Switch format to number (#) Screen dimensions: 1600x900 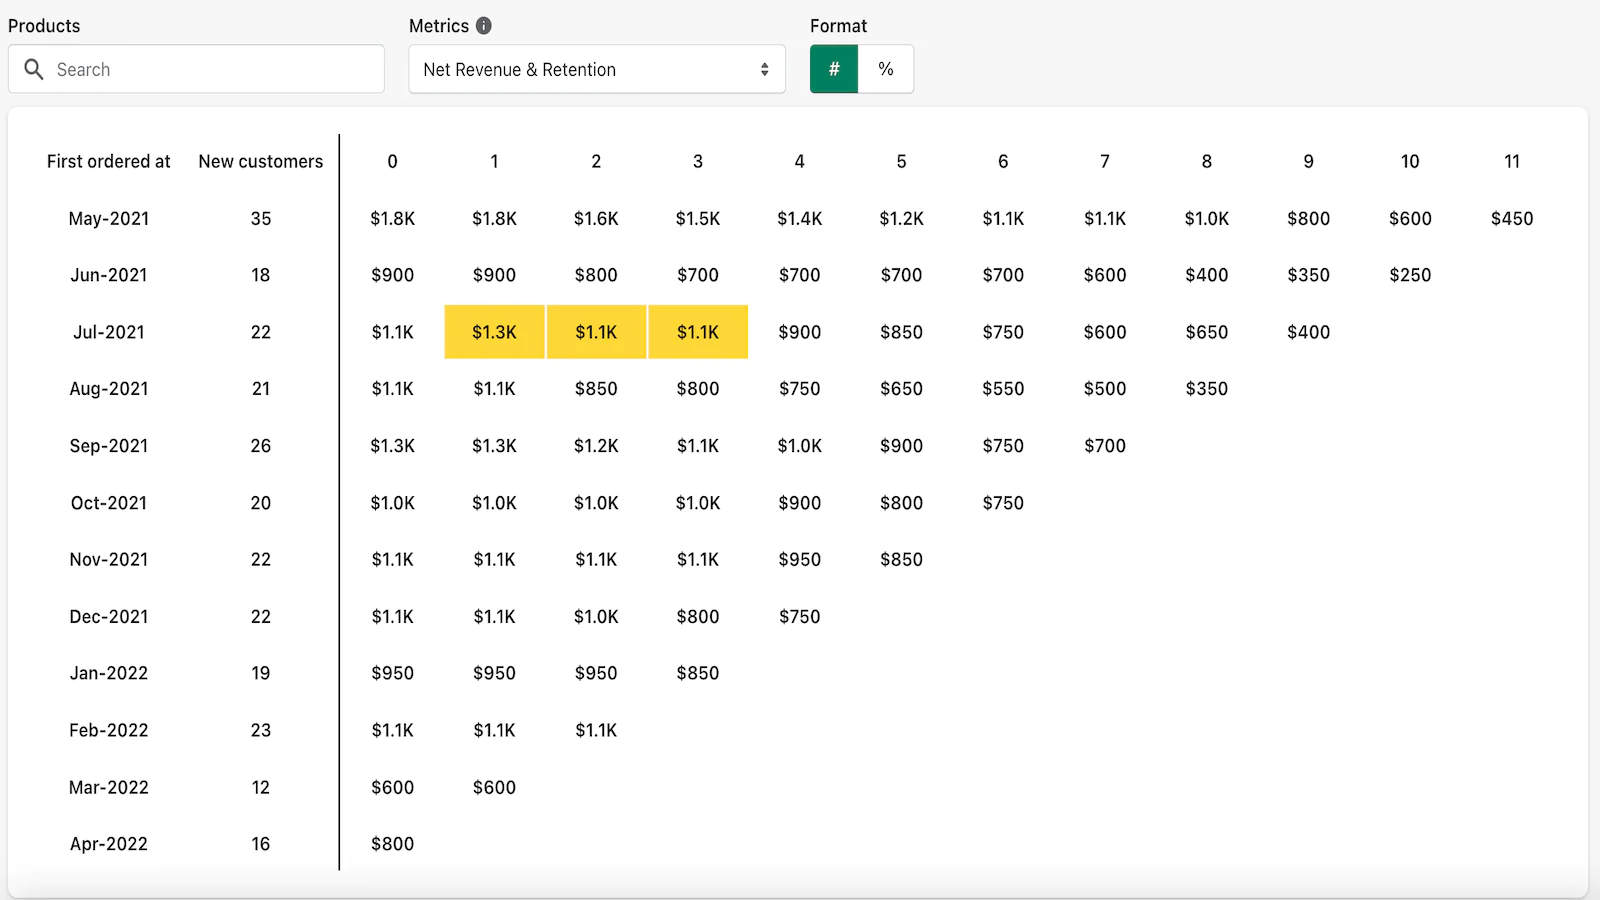pyautogui.click(x=834, y=69)
